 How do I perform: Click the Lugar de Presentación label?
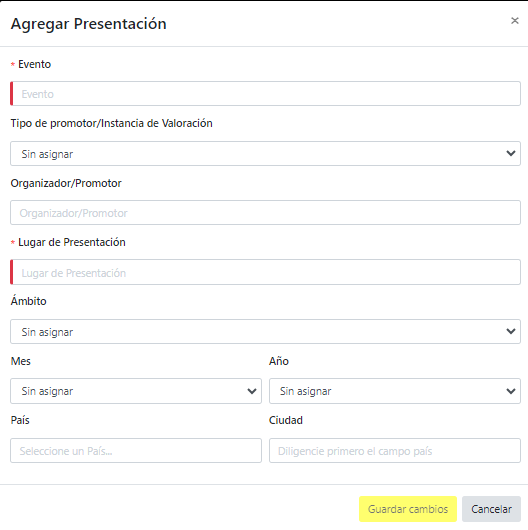[72, 242]
